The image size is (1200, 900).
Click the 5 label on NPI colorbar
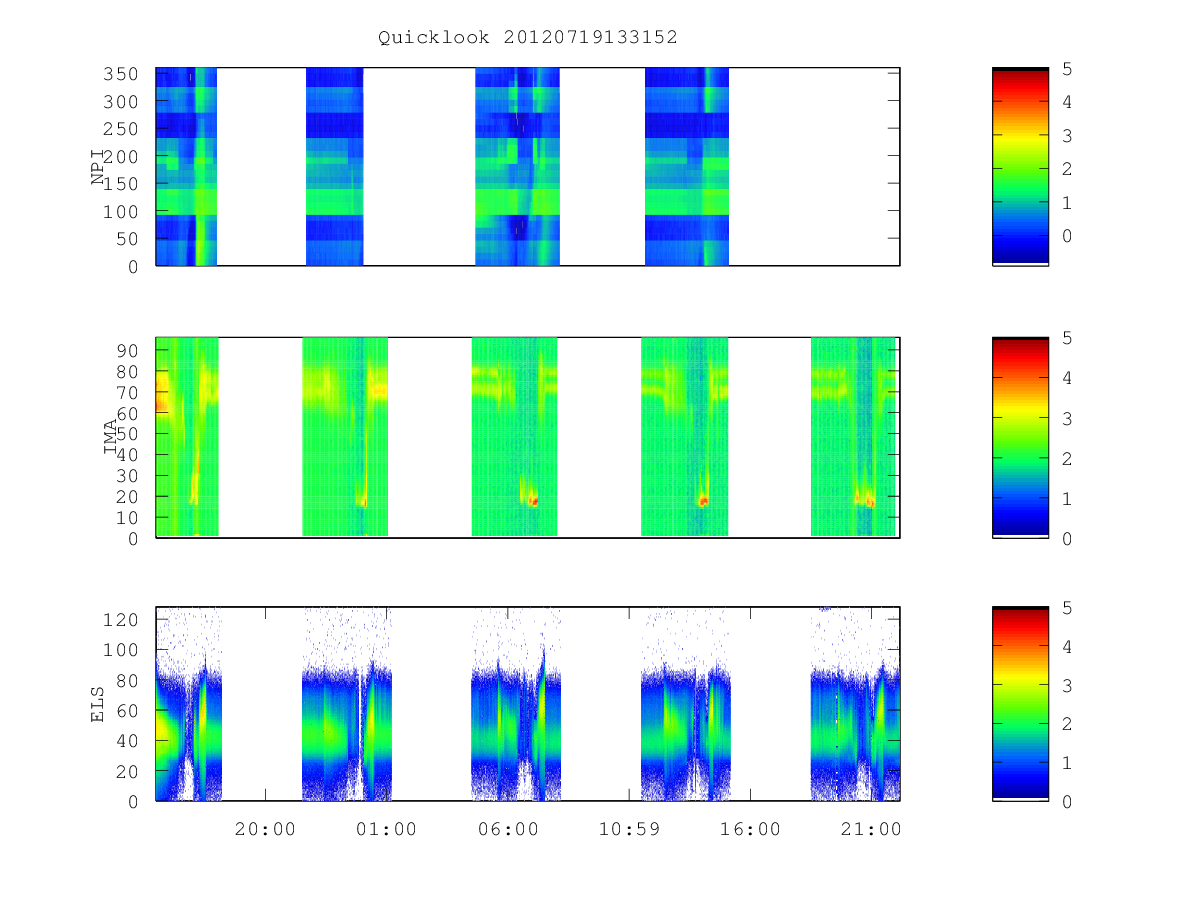pos(1066,69)
